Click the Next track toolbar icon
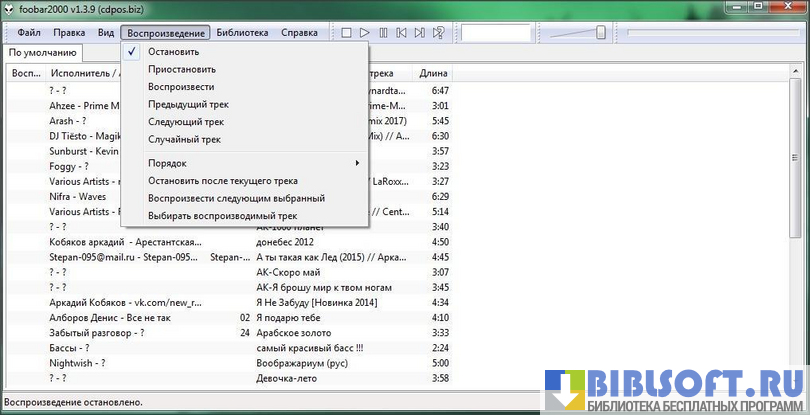The image size is (810, 415). [419, 33]
